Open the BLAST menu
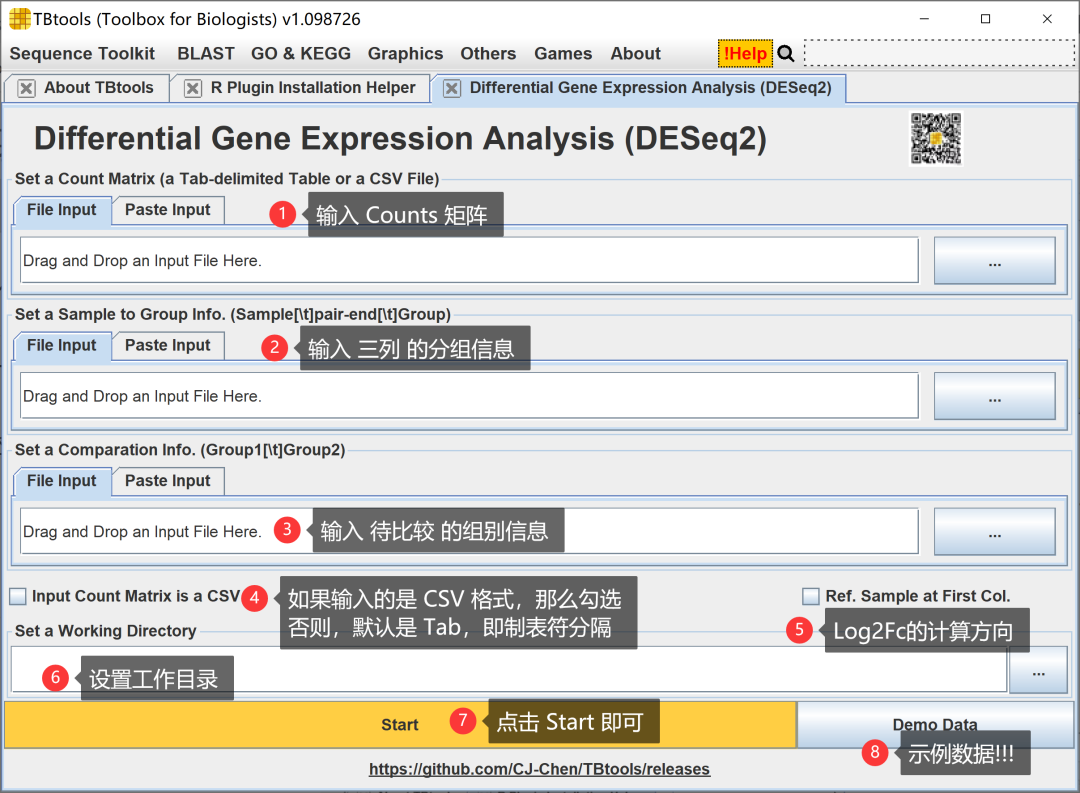This screenshot has width=1080, height=793. pyautogui.click(x=205, y=54)
